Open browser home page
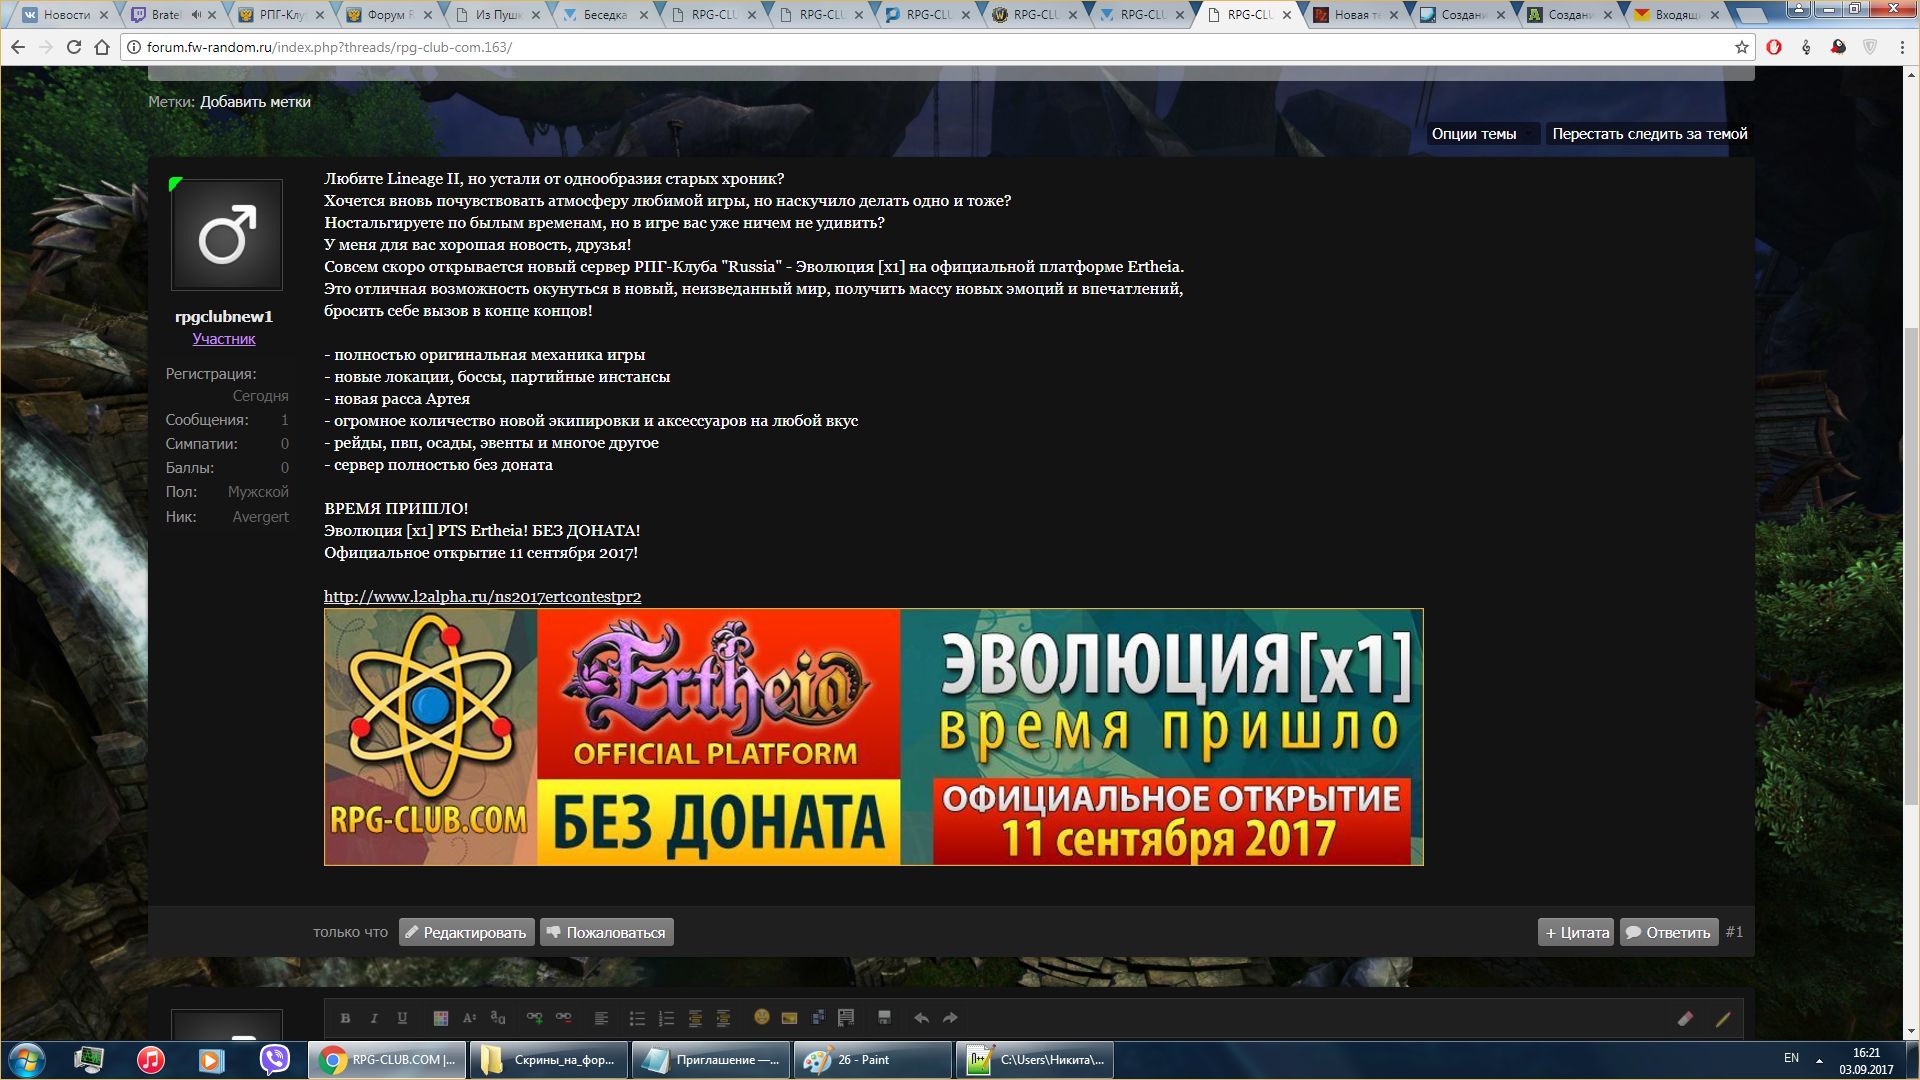Screen dimensions: 1920x1080 102,47
